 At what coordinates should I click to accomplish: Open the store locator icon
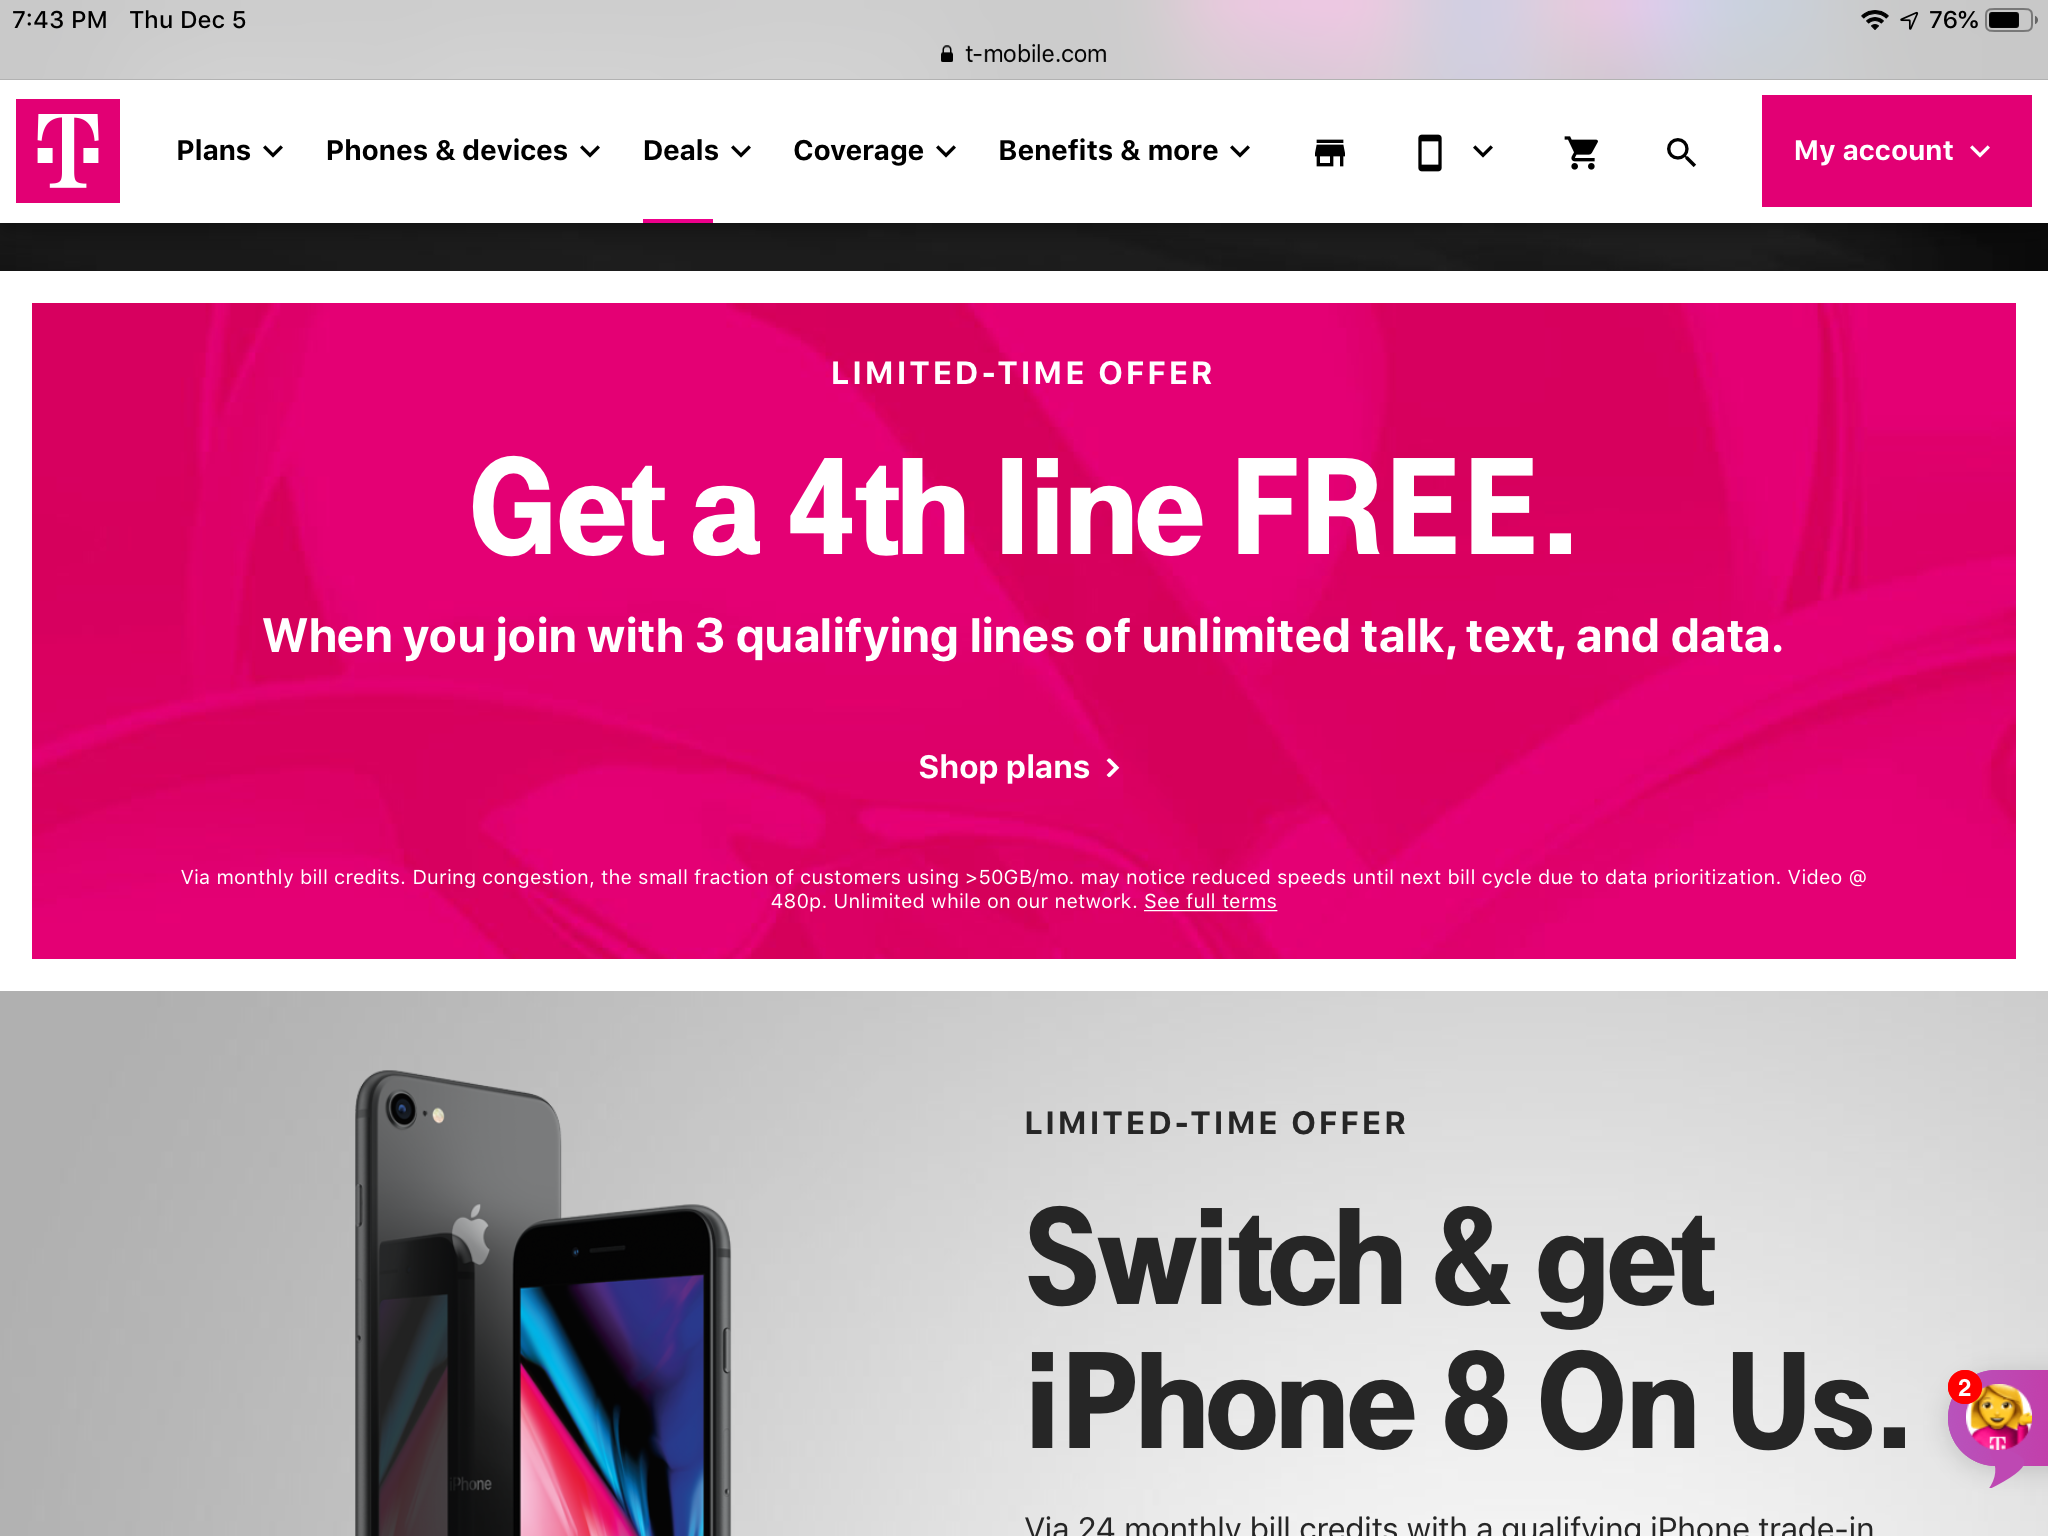(1329, 152)
